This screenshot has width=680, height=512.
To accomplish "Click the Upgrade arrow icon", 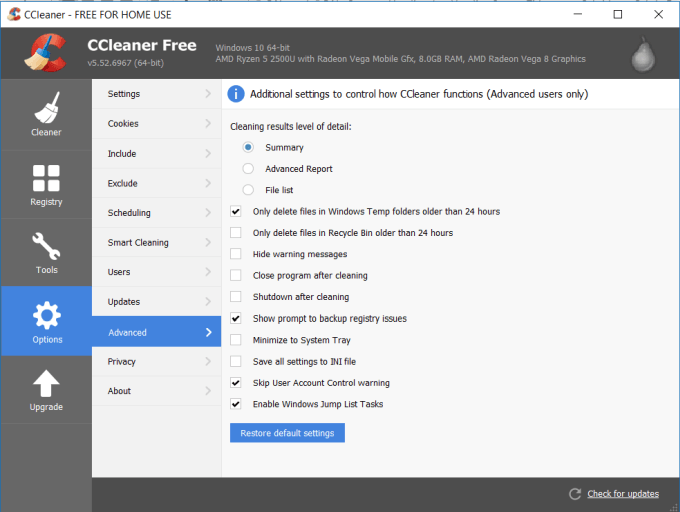I will pos(46,384).
